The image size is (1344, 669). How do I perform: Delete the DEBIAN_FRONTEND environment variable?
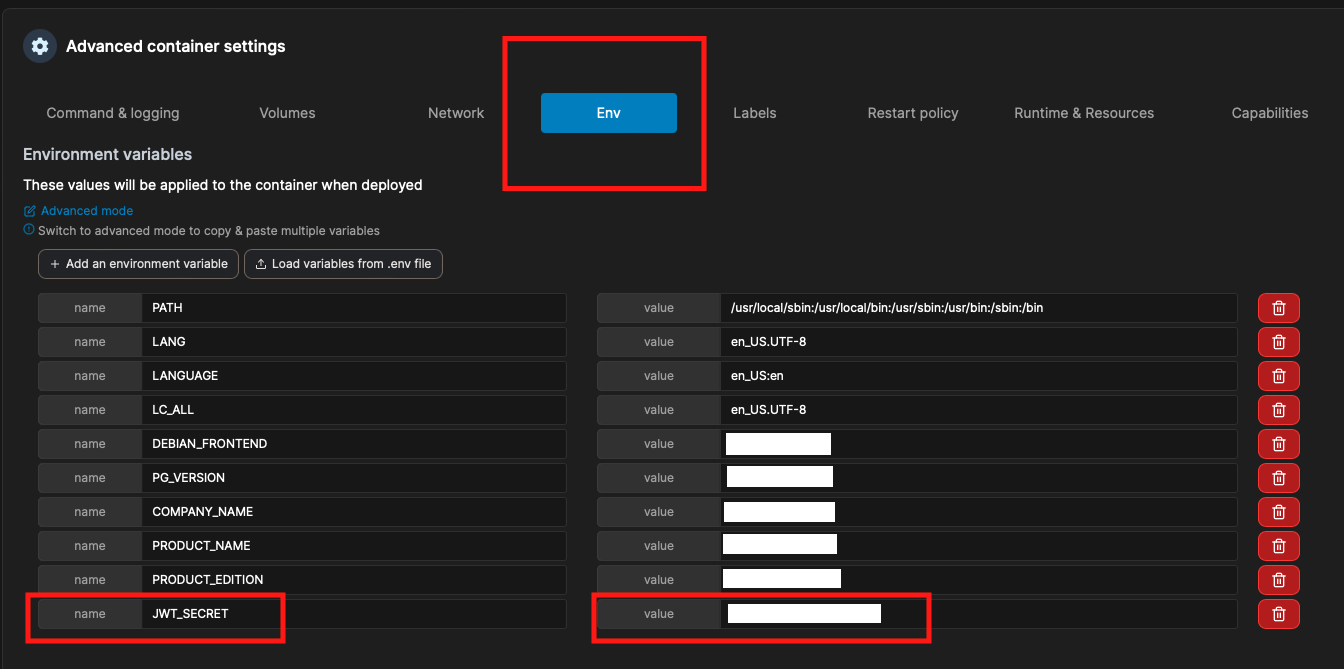click(1278, 444)
